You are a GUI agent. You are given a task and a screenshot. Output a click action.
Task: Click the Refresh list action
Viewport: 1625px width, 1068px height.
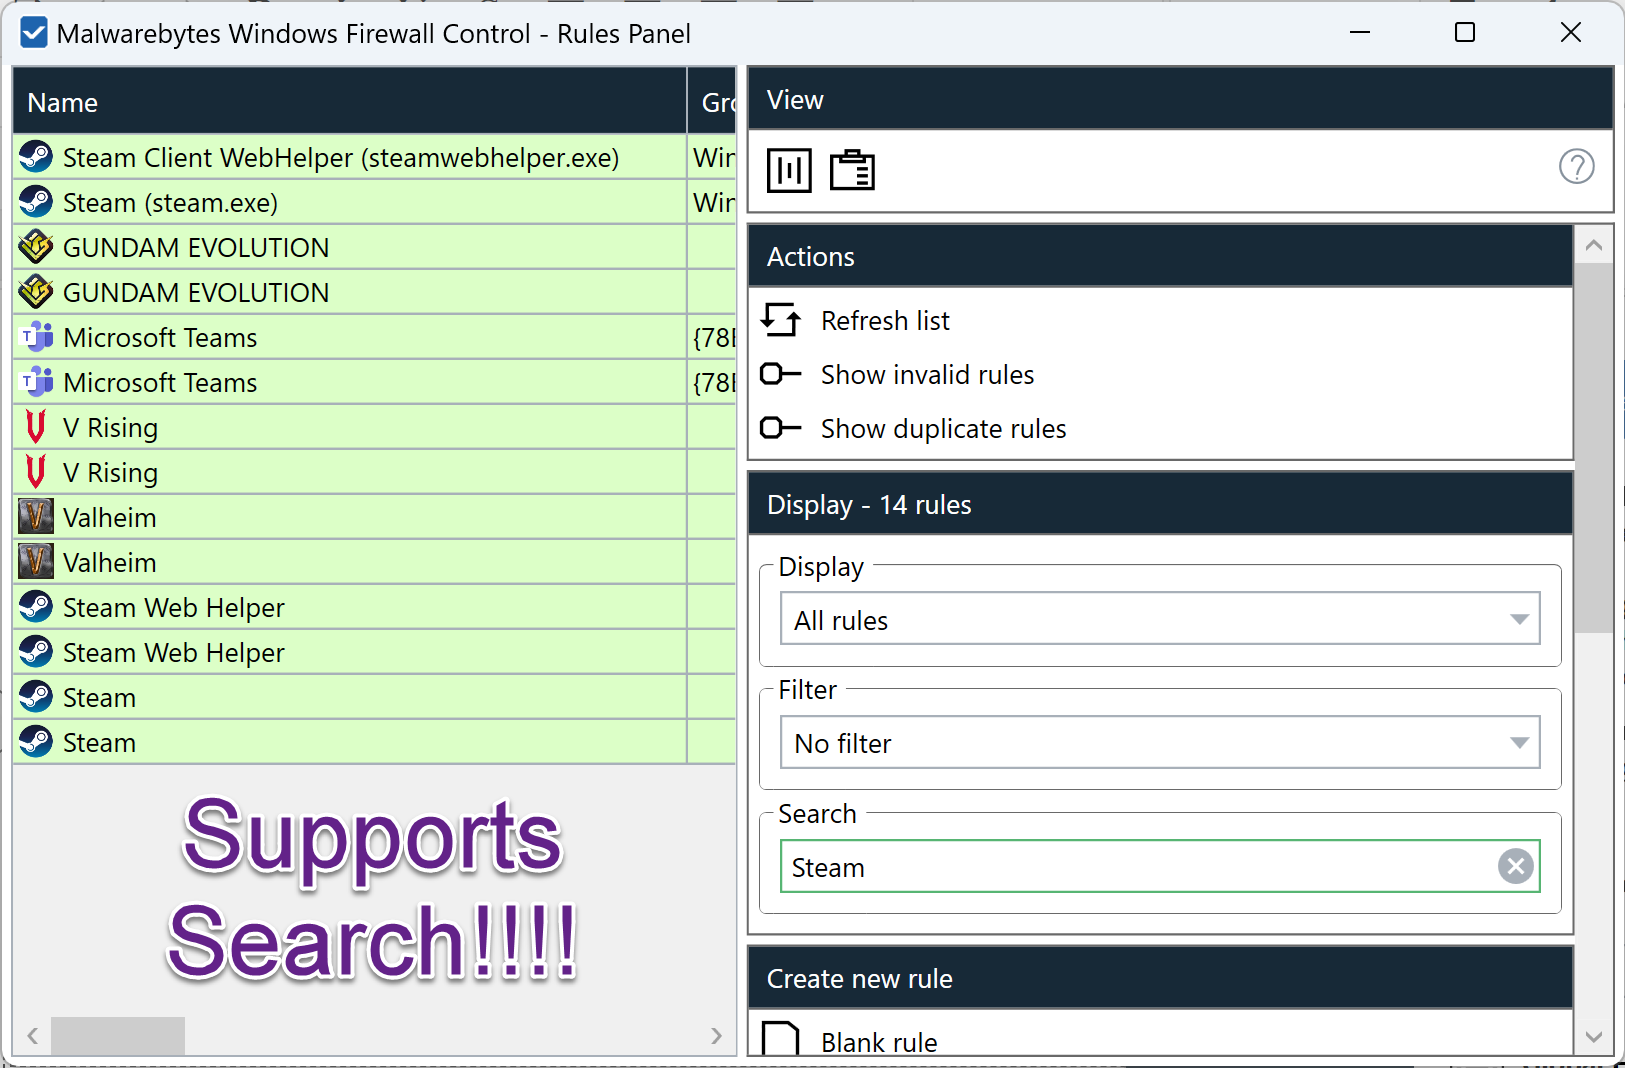[885, 321]
